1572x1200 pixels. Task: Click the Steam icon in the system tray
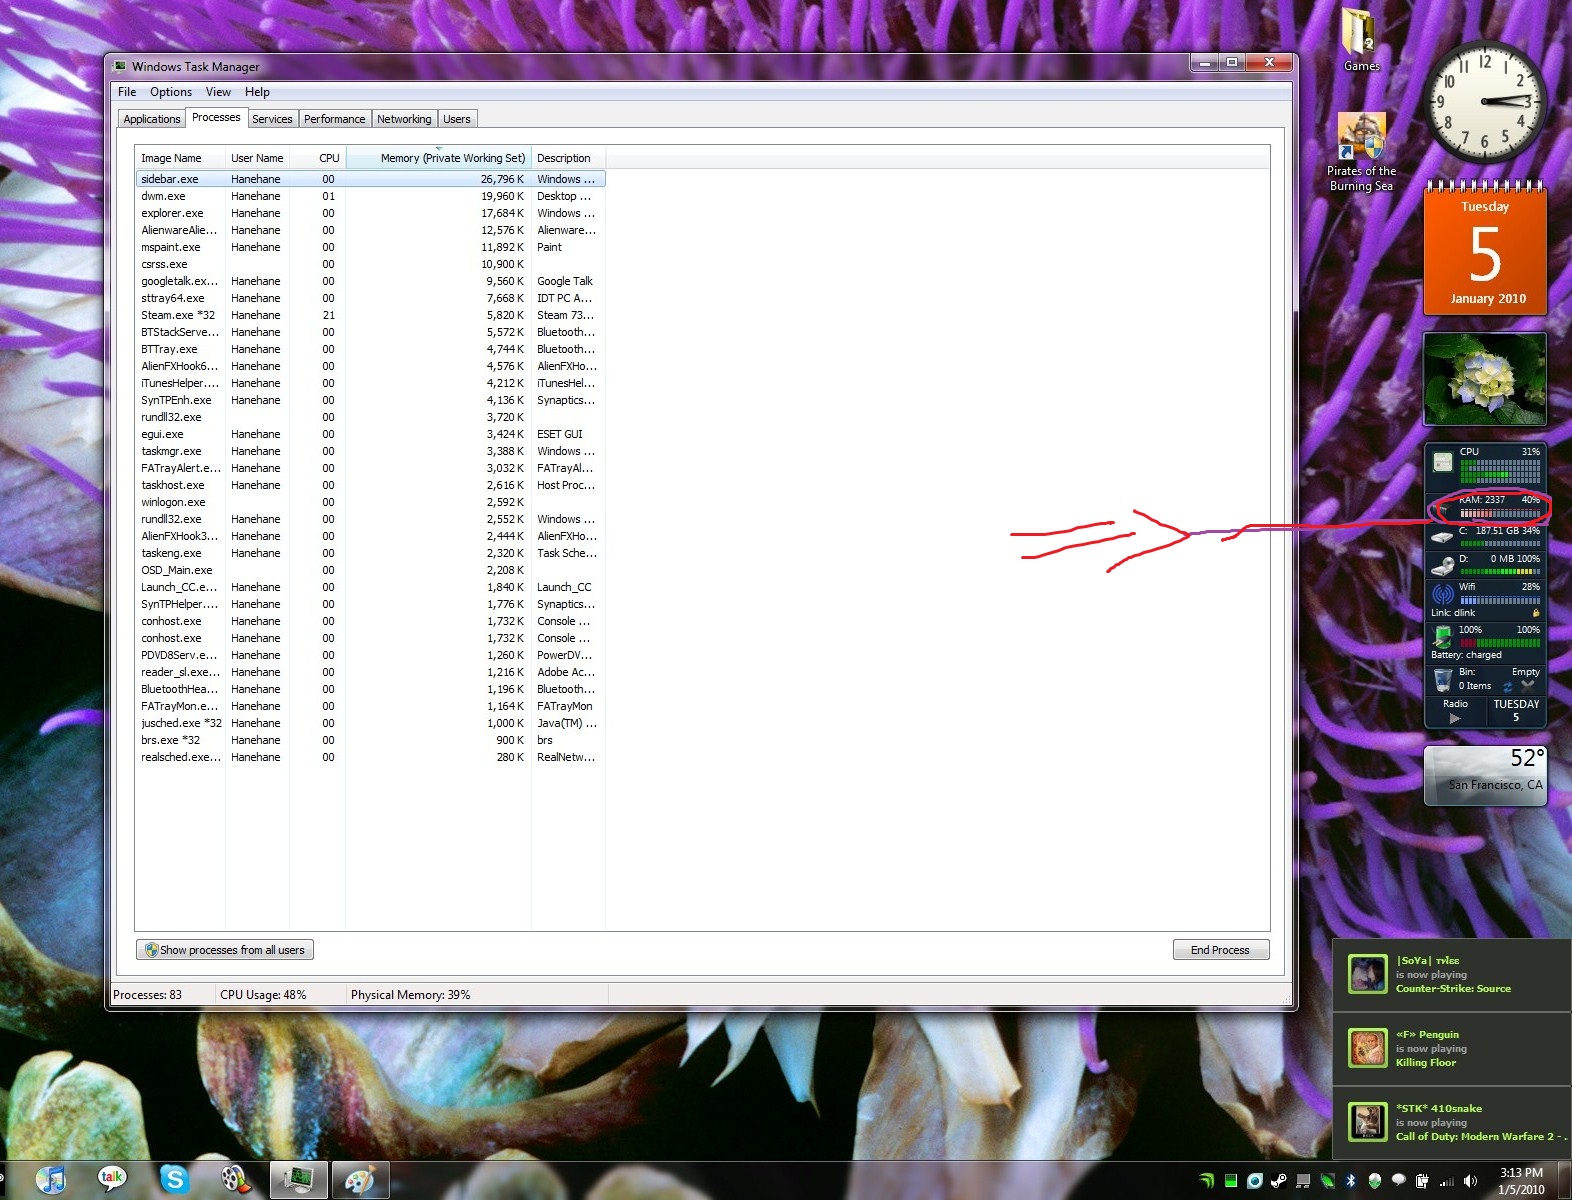coord(1278,1181)
